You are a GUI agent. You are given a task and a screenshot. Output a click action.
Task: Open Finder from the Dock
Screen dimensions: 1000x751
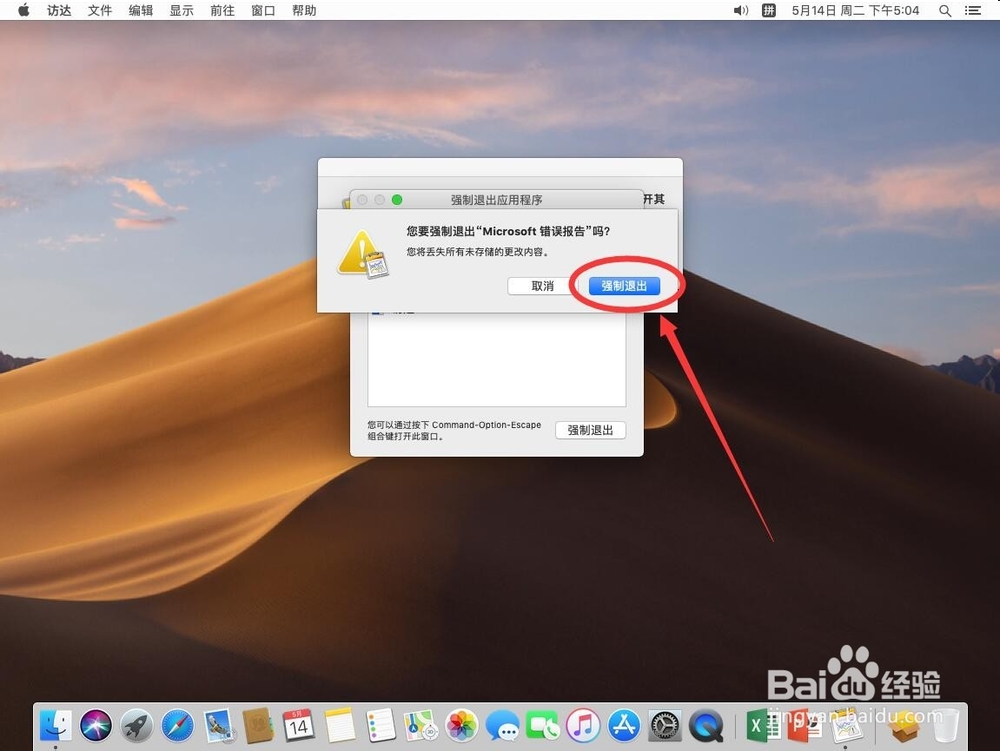[55, 725]
